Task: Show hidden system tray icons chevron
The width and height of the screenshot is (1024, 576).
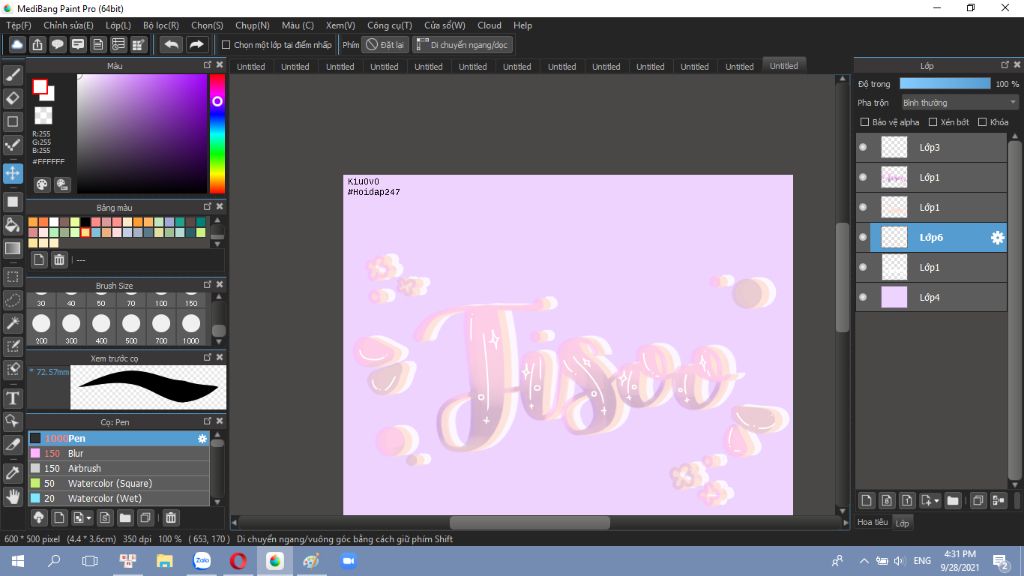Action: 864,561
